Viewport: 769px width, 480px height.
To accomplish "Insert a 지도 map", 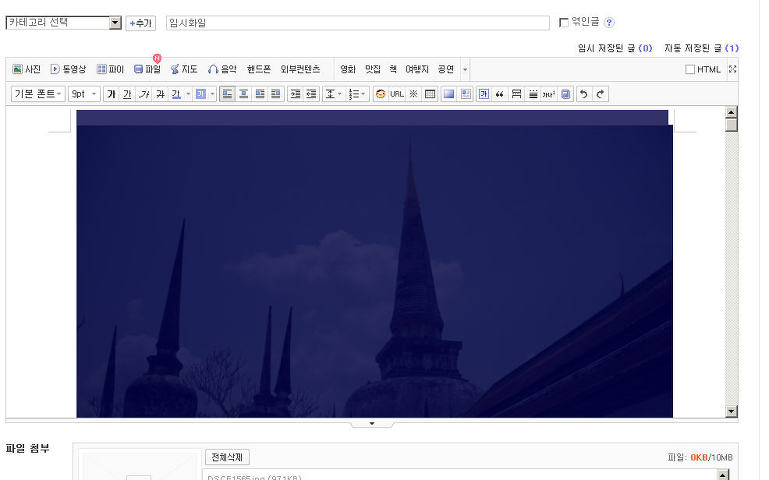I will pos(184,69).
